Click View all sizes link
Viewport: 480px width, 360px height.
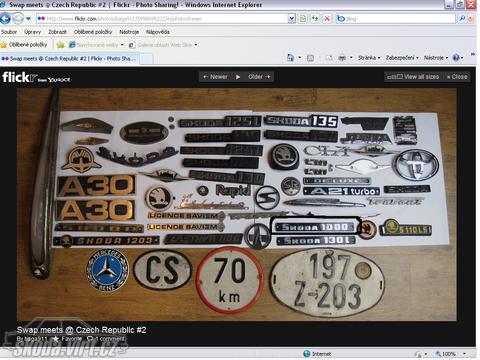413,77
